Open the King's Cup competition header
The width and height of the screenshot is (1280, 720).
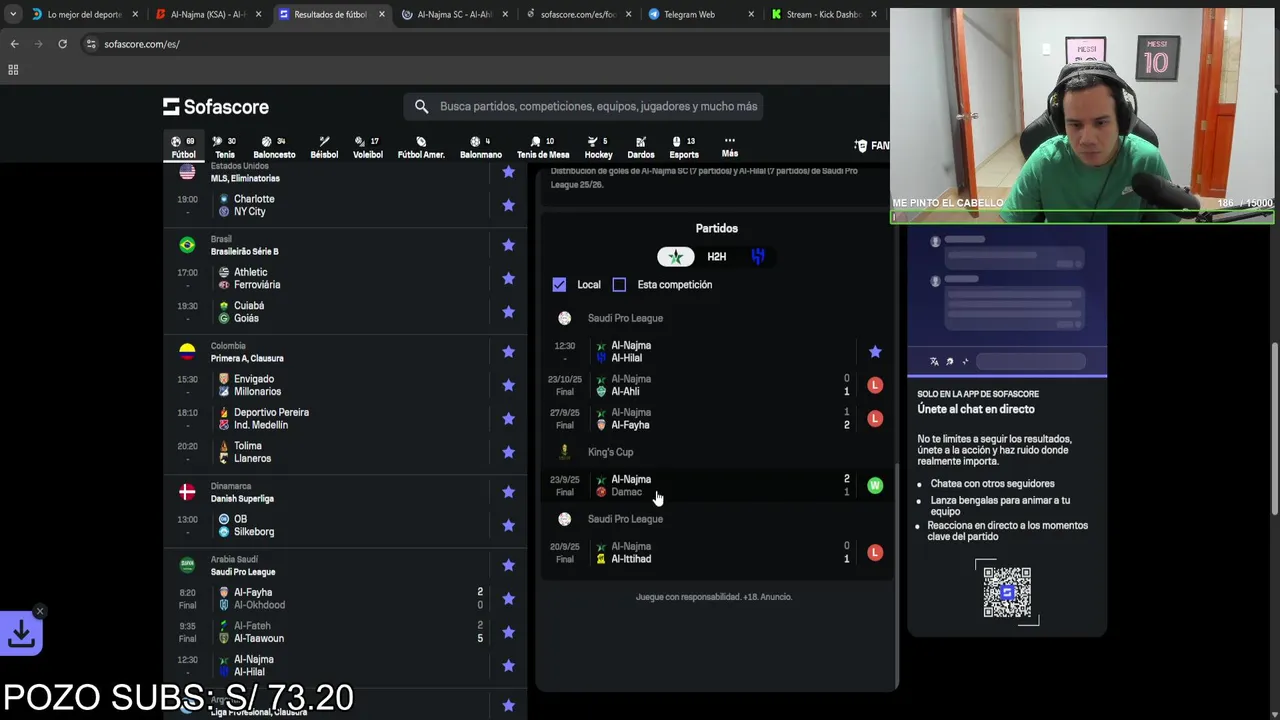point(610,452)
